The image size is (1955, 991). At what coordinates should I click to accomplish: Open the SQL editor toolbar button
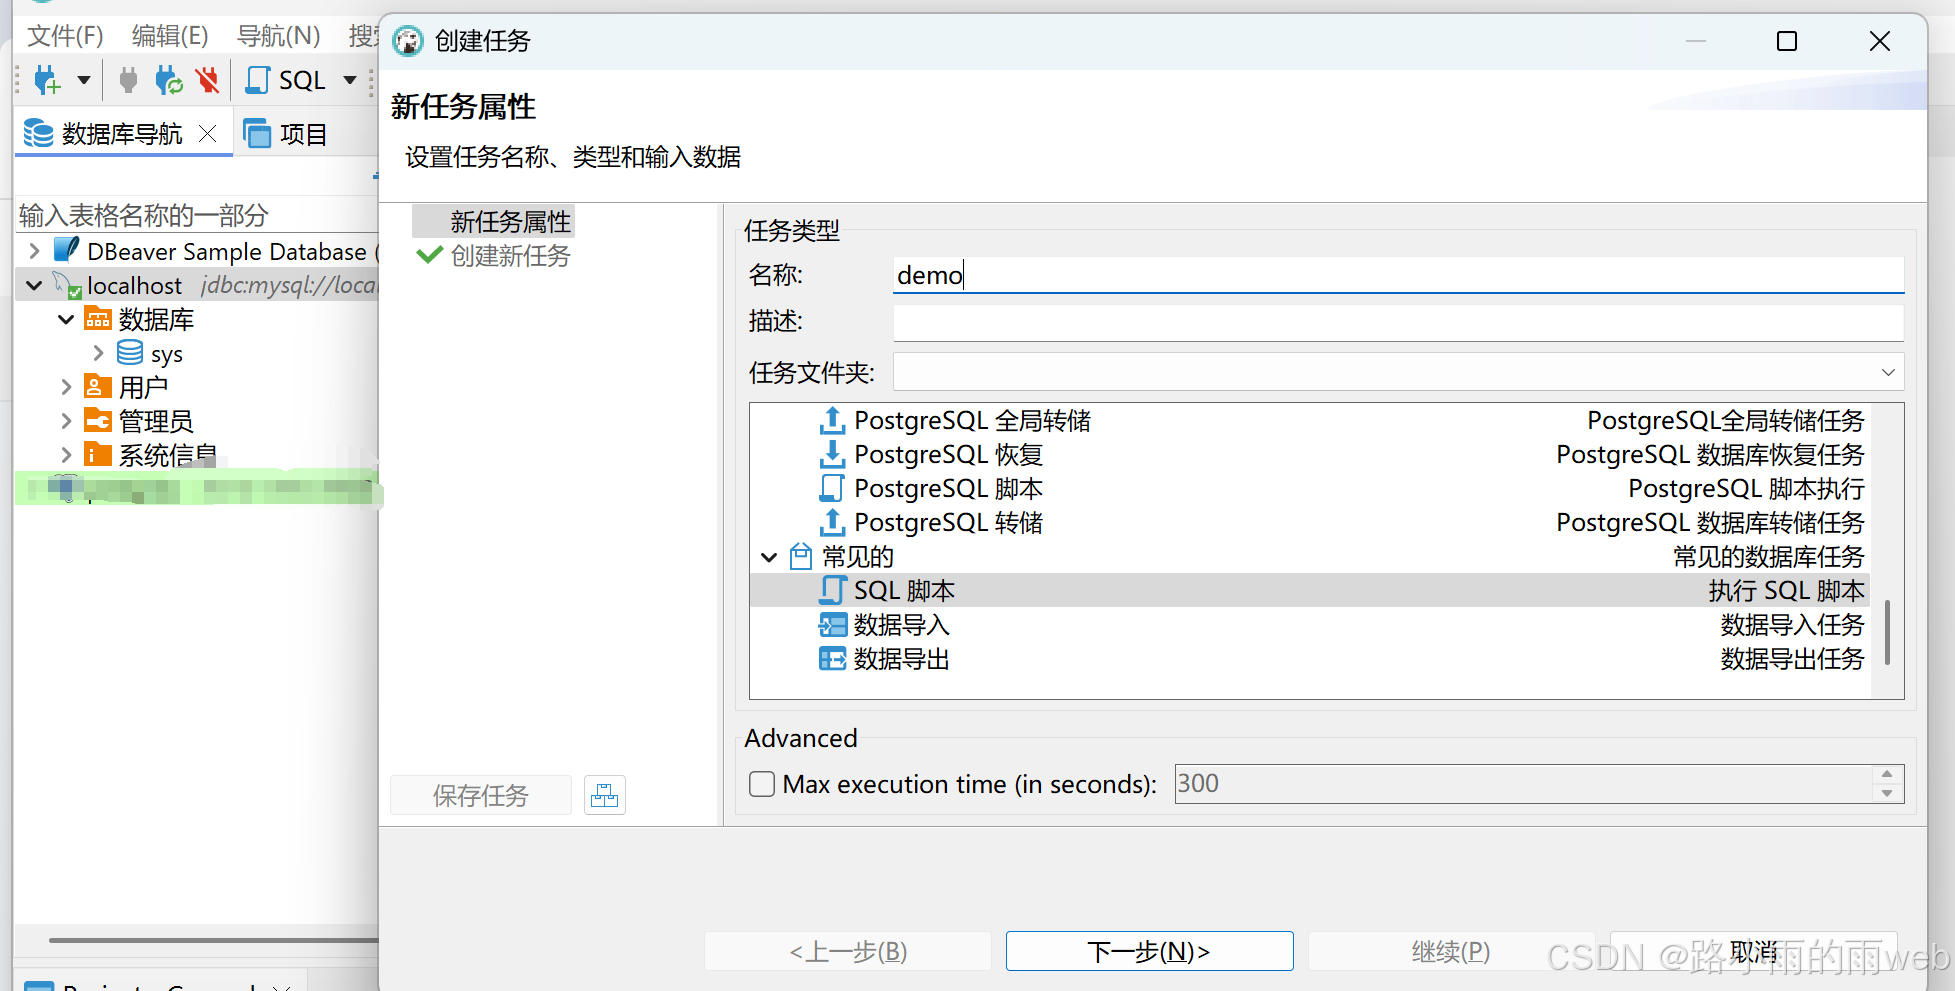click(286, 80)
